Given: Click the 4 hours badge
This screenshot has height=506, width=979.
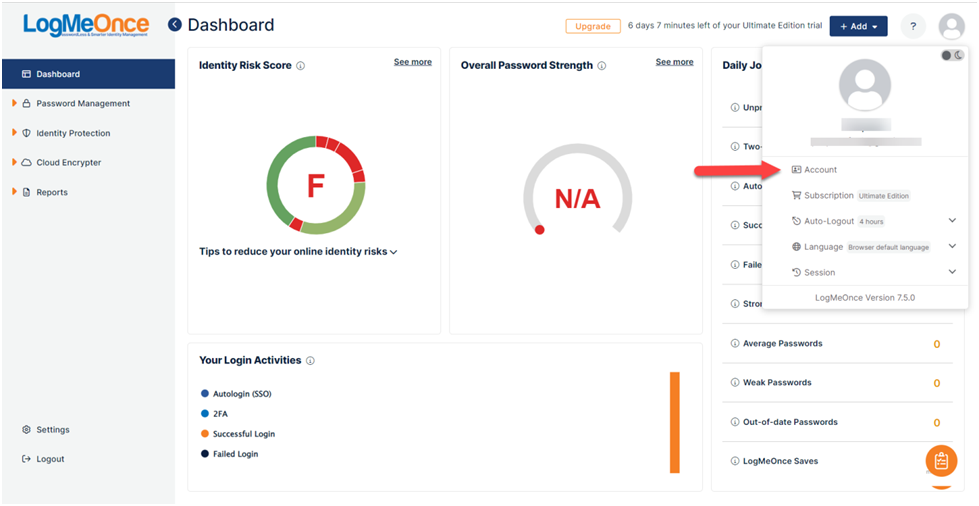Looking at the screenshot, I should click(x=871, y=222).
